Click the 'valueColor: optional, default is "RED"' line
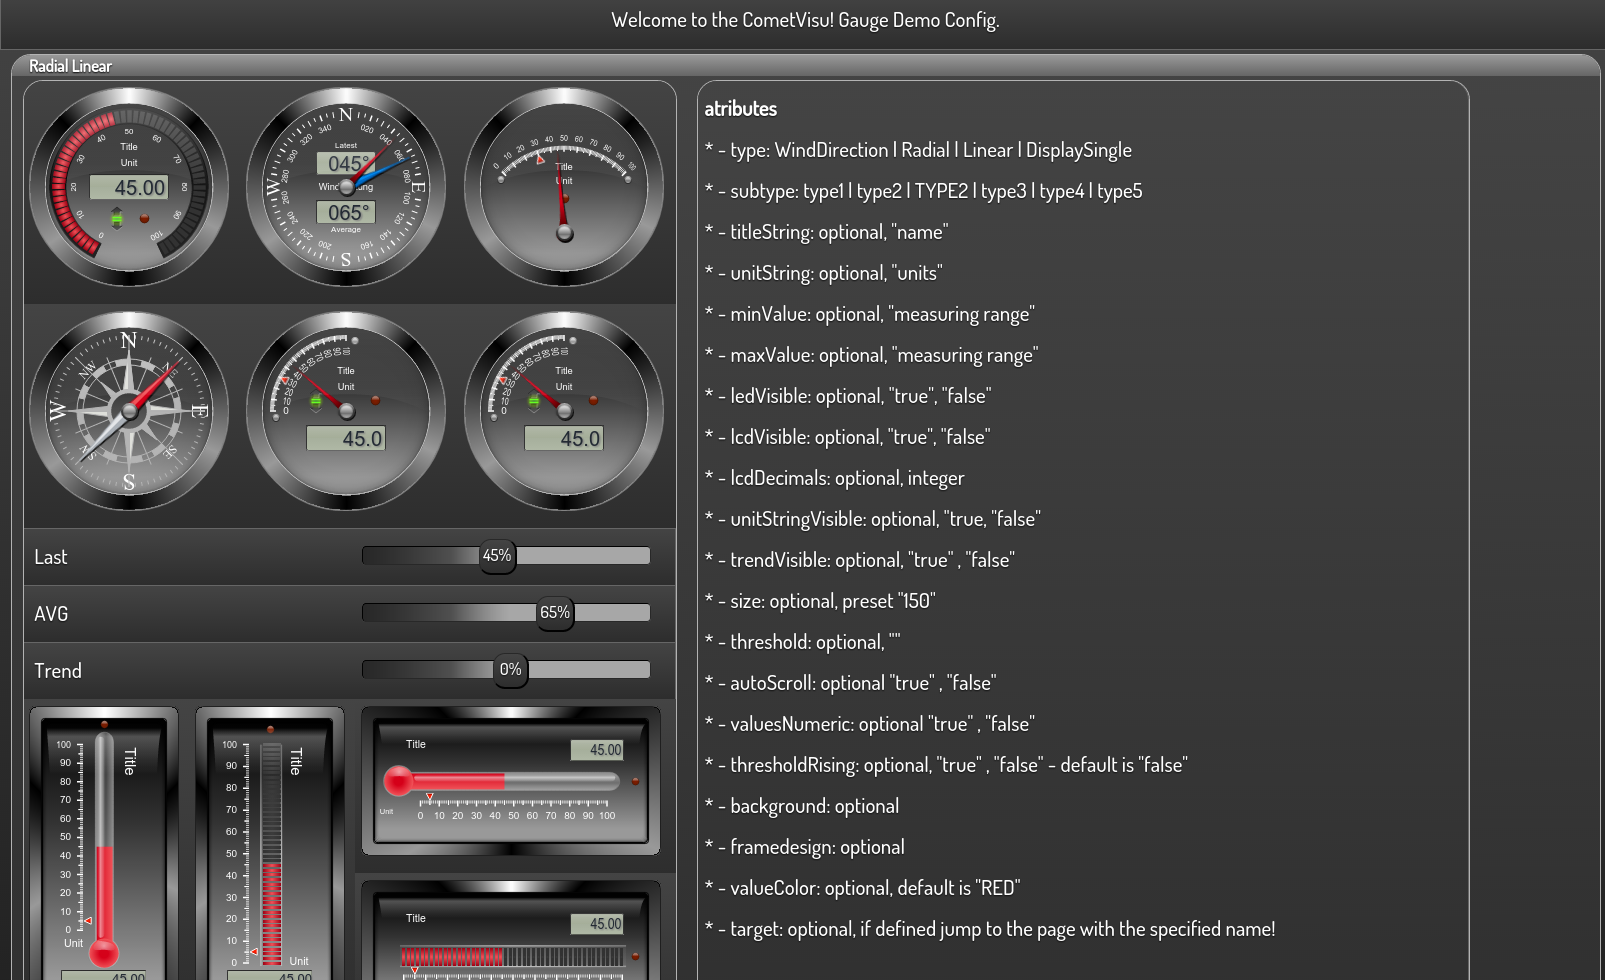 click(x=862, y=888)
